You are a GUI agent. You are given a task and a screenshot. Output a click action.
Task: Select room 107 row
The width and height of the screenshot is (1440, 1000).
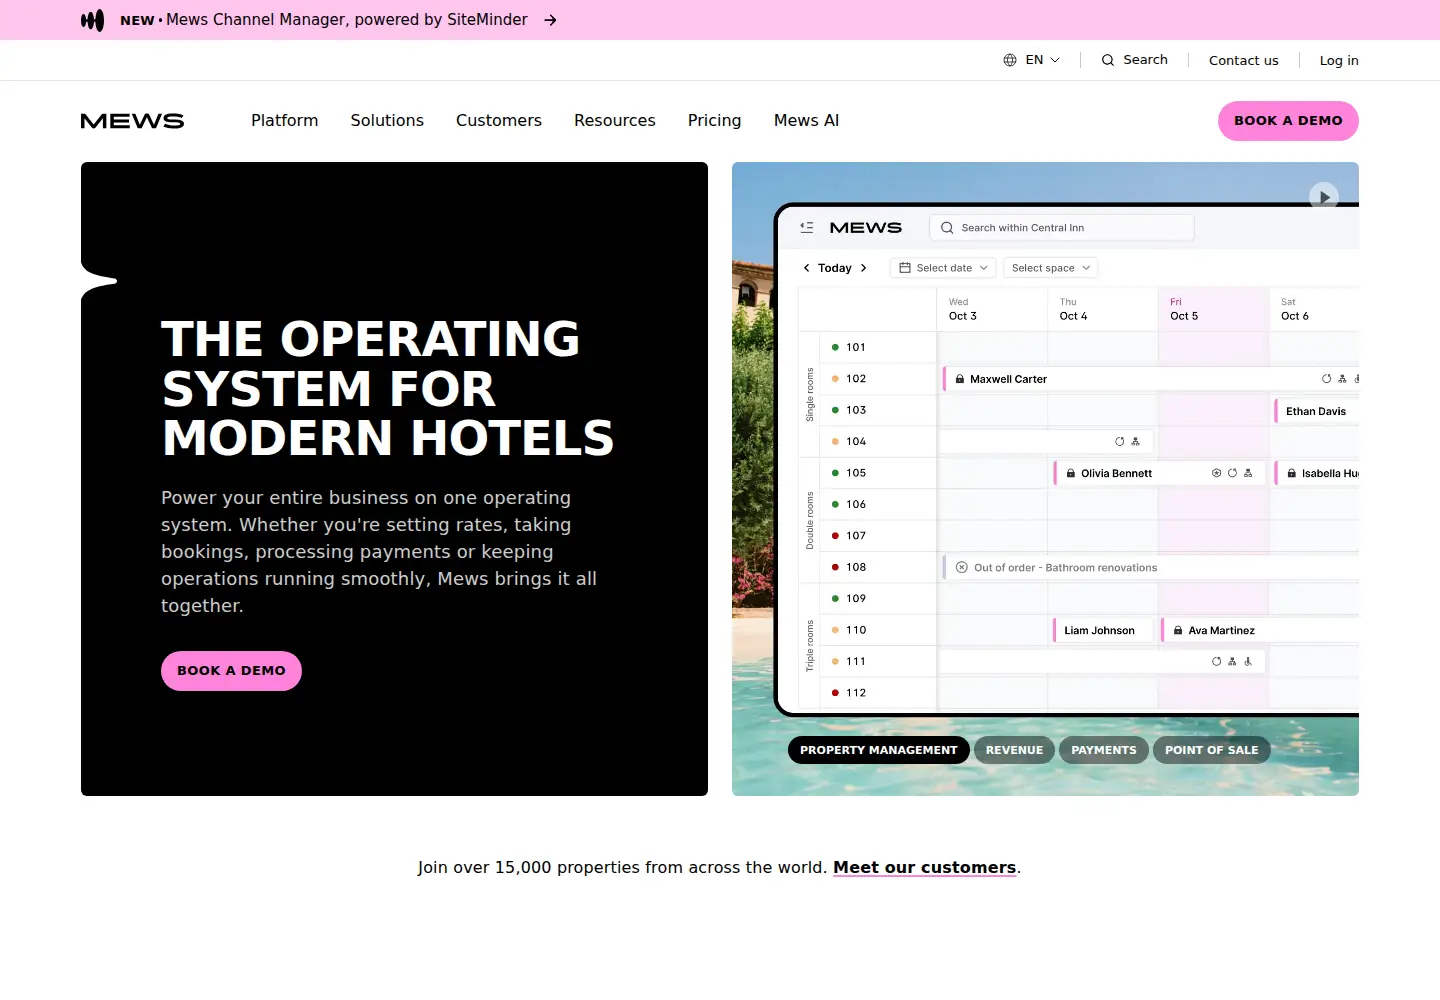pyautogui.click(x=878, y=536)
